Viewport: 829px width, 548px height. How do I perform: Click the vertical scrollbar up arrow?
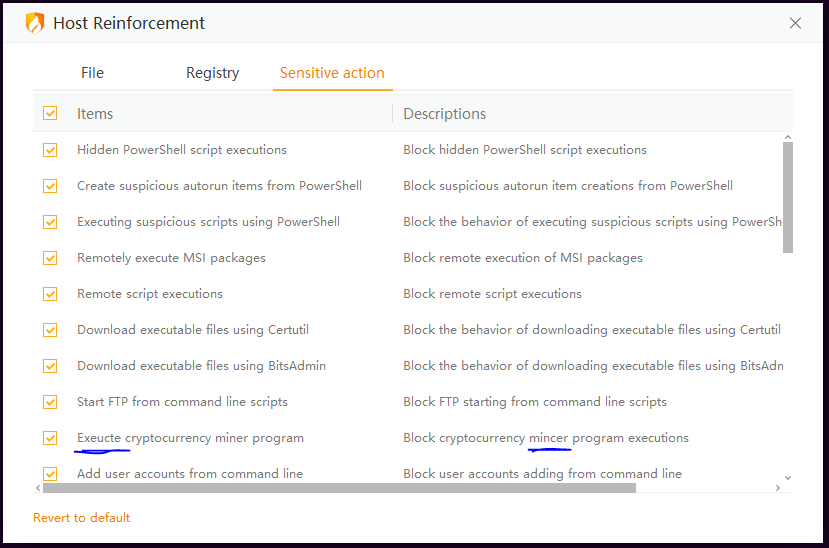coord(787,137)
